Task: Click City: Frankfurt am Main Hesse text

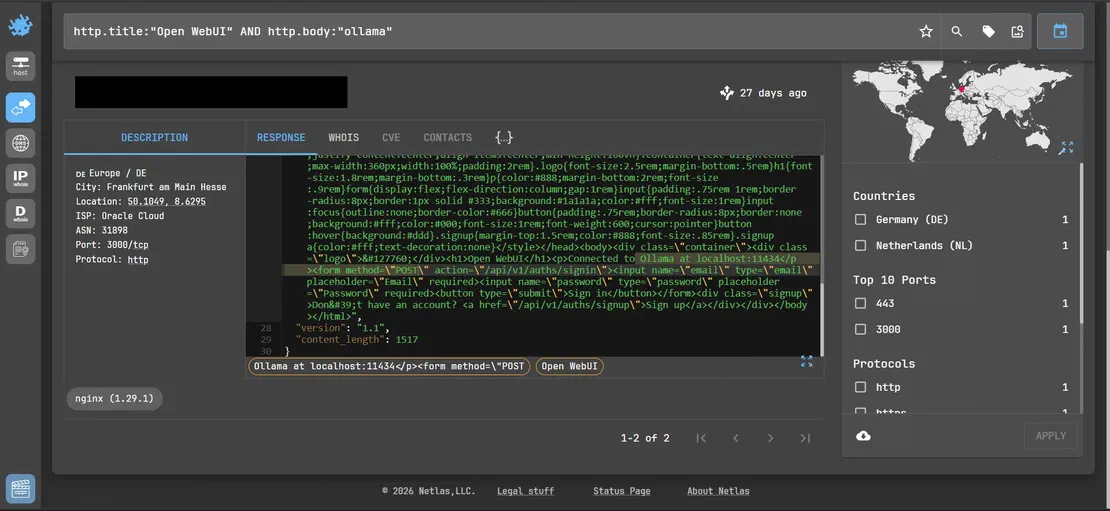Action: (x=151, y=187)
